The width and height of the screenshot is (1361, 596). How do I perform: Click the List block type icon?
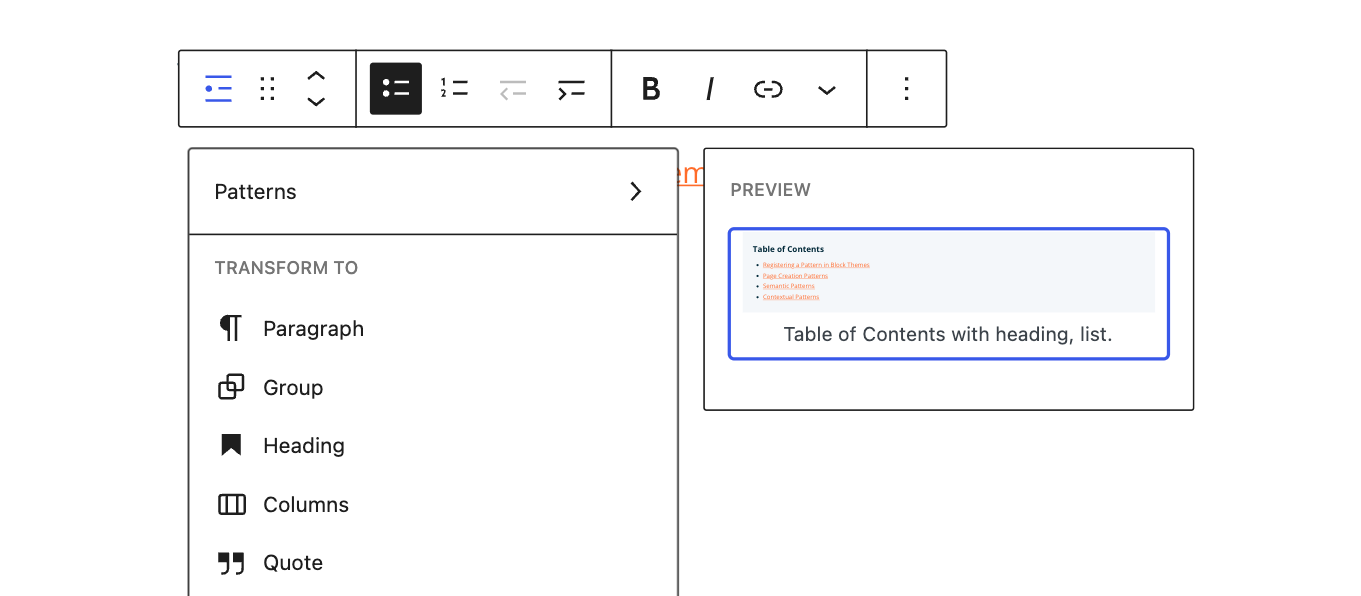click(218, 89)
